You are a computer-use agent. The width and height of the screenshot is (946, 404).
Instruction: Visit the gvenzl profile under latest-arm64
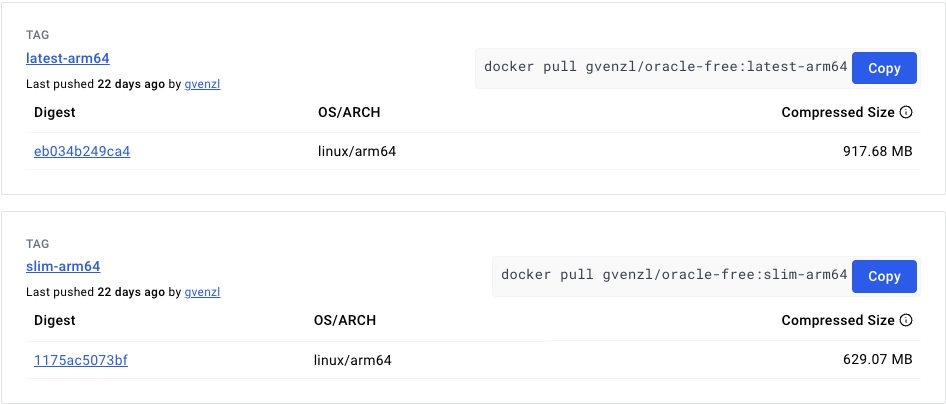(x=202, y=84)
